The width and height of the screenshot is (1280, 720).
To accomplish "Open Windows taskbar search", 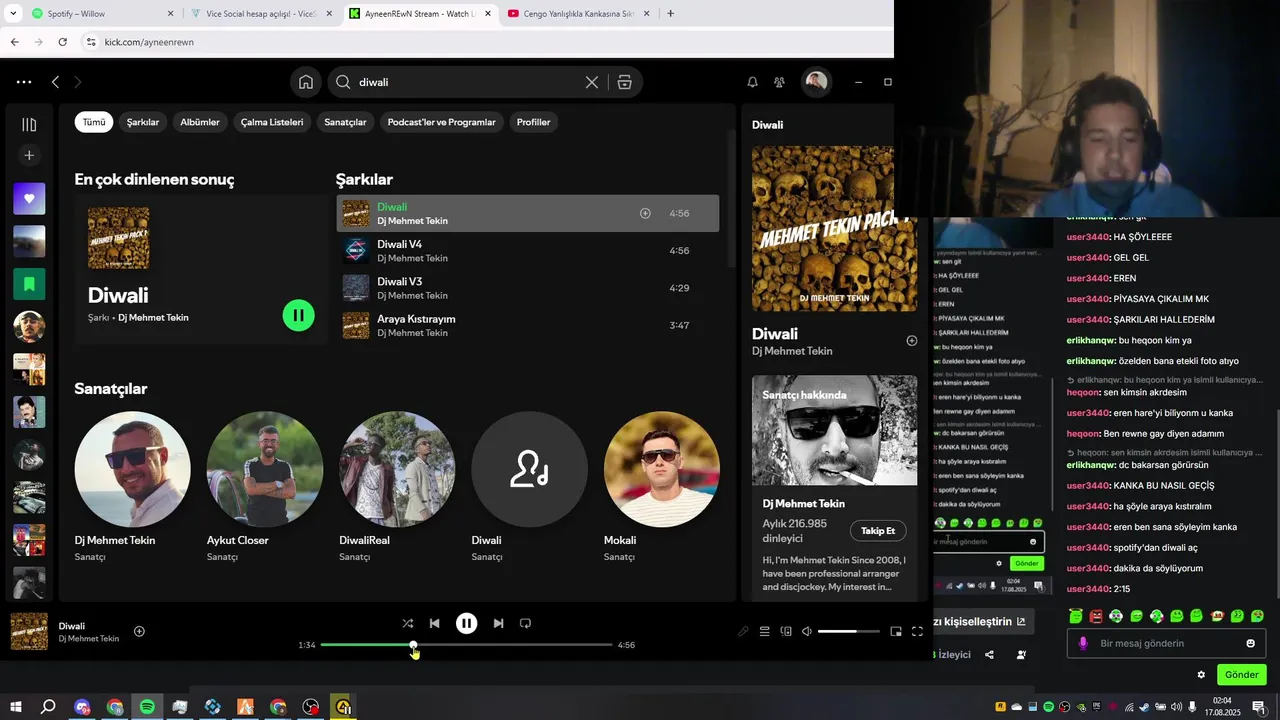I will pyautogui.click(x=48, y=707).
